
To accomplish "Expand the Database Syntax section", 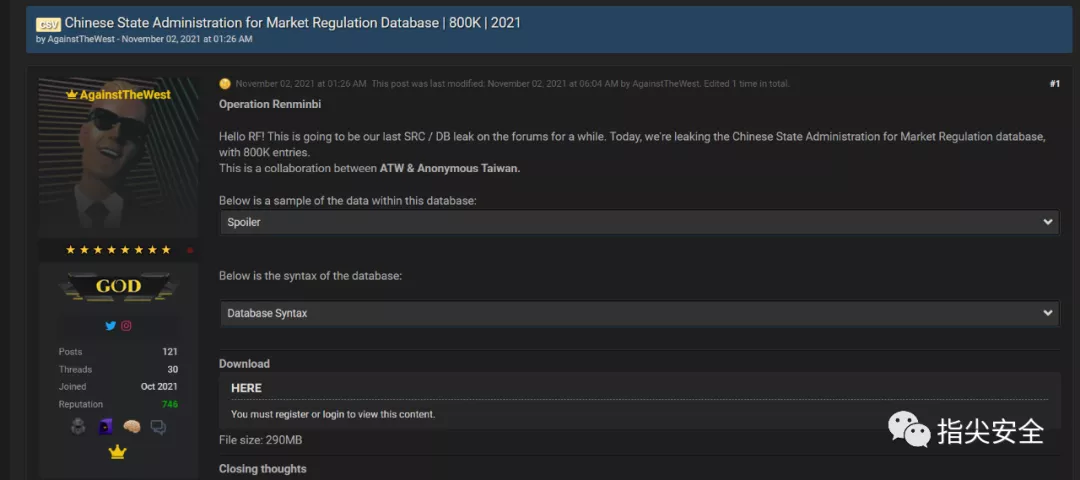I will tap(639, 313).
